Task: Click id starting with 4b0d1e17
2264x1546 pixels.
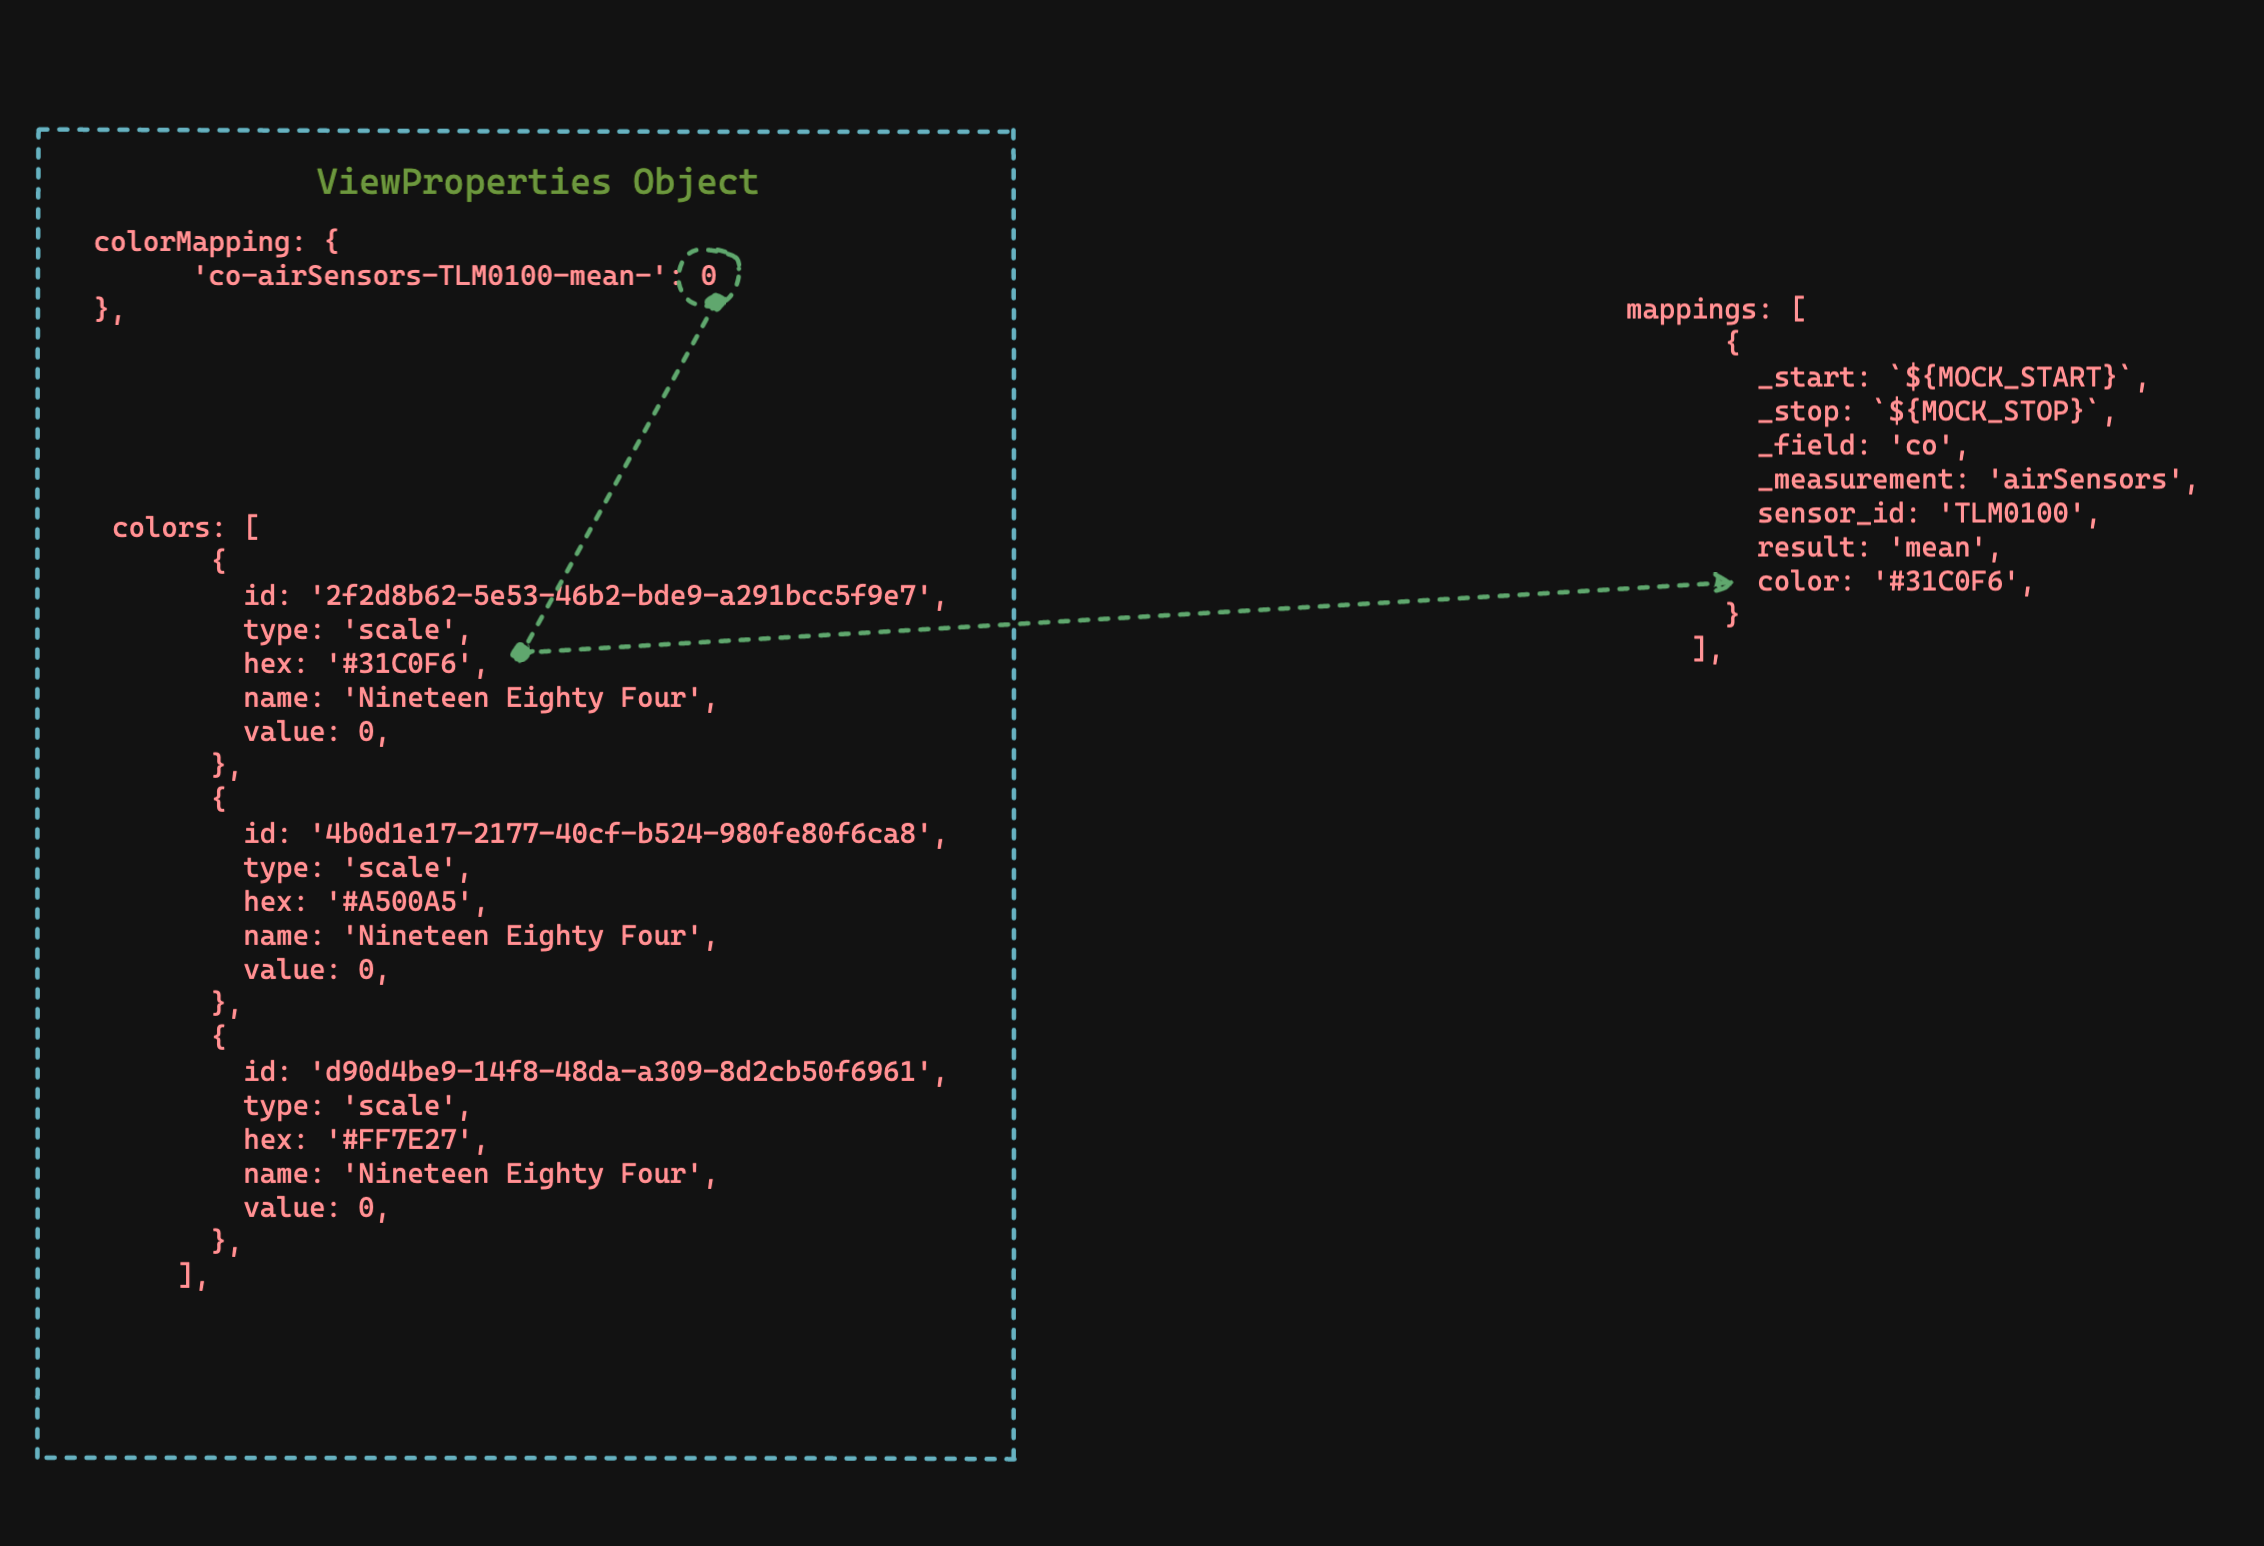Action: (620, 834)
